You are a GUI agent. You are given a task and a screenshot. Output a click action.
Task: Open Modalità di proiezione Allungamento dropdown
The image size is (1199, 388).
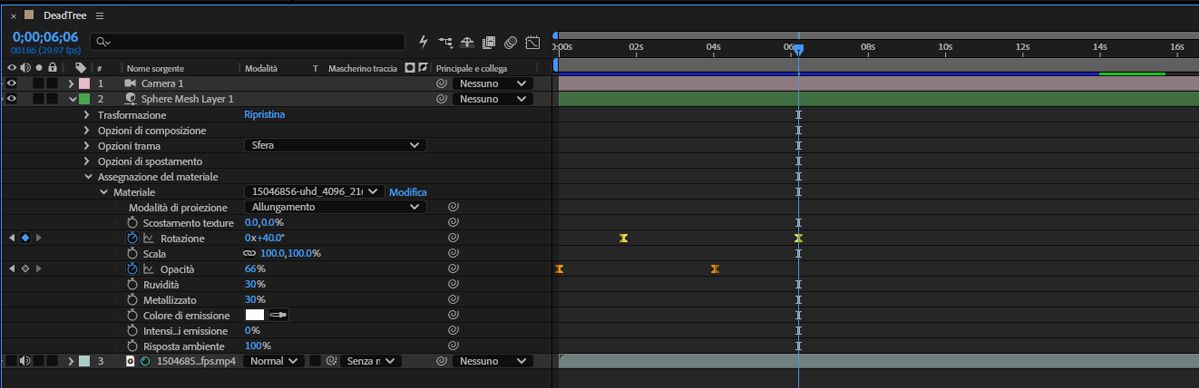click(335, 207)
